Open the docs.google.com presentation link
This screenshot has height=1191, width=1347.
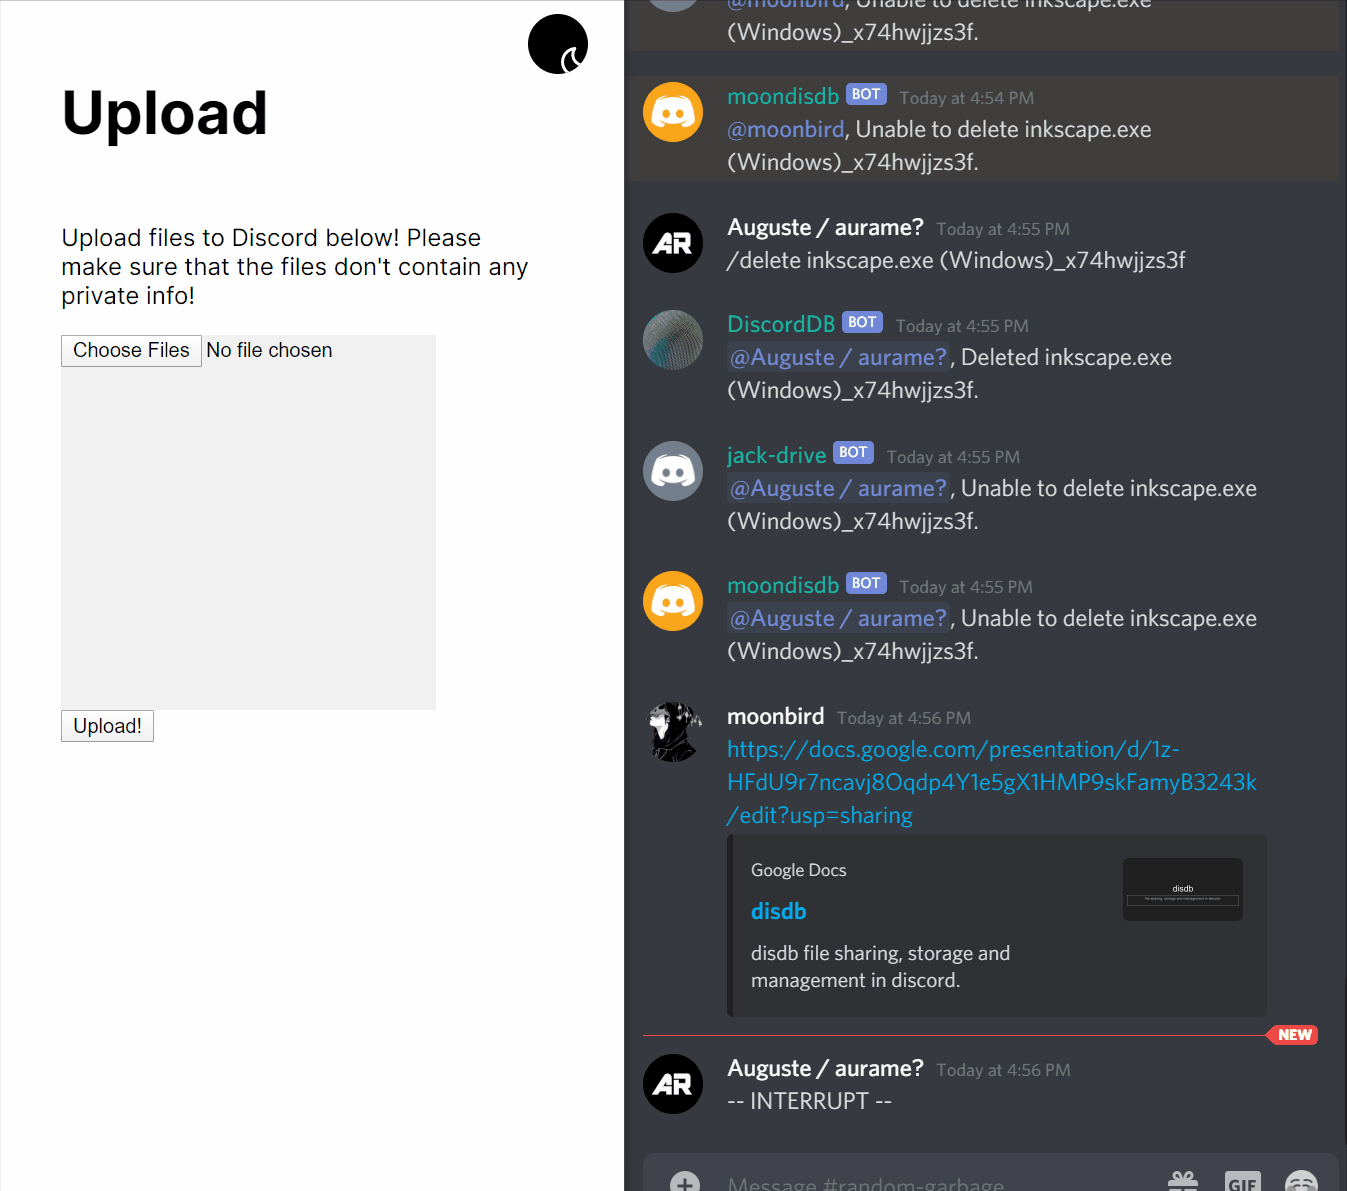pyautogui.click(x=991, y=782)
